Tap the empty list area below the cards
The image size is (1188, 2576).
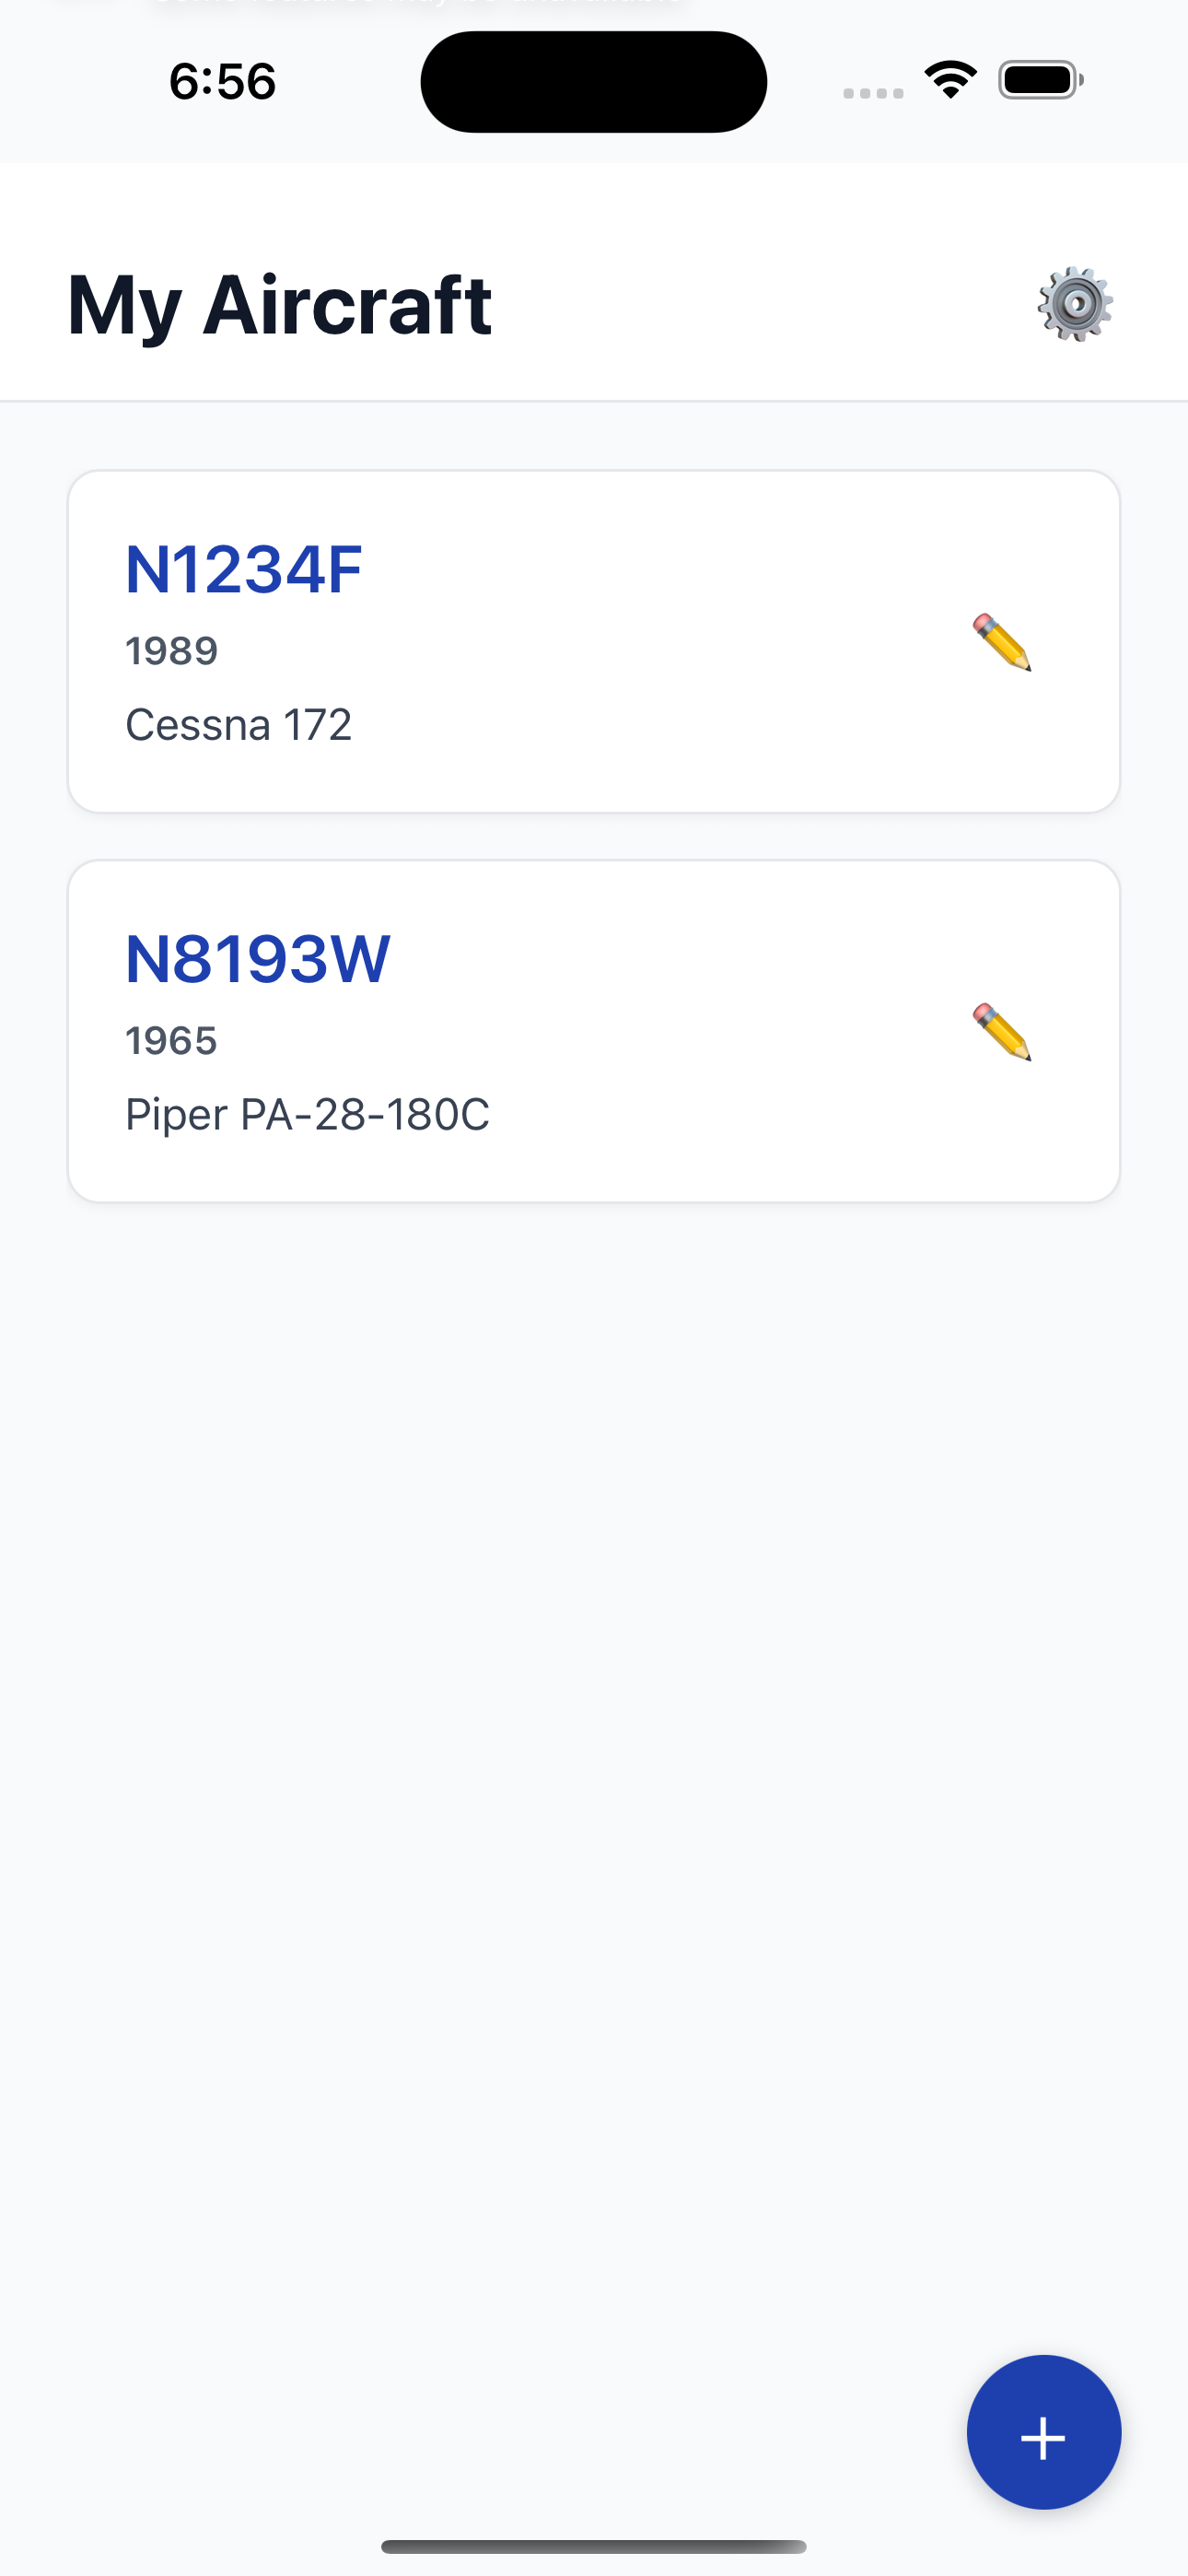coord(593,1700)
